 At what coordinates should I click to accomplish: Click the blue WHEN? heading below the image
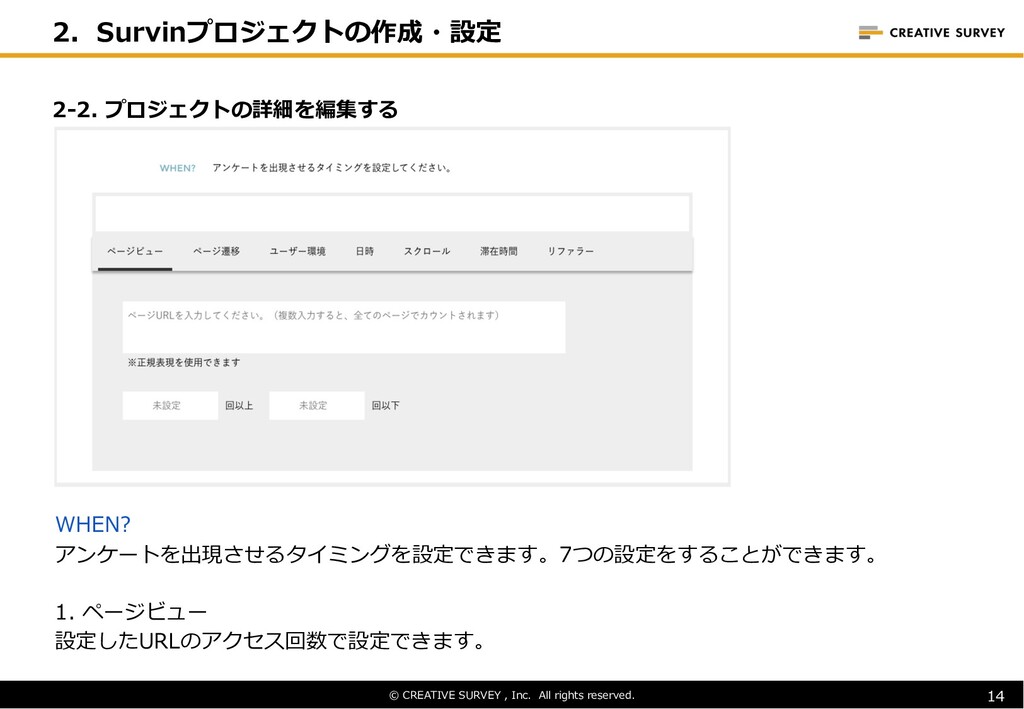tap(93, 524)
